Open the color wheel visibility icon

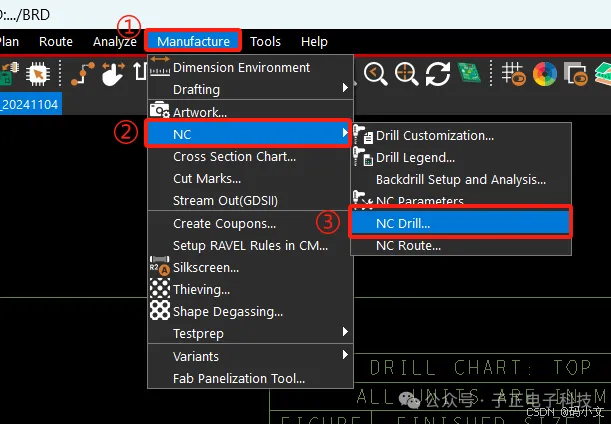coord(545,74)
